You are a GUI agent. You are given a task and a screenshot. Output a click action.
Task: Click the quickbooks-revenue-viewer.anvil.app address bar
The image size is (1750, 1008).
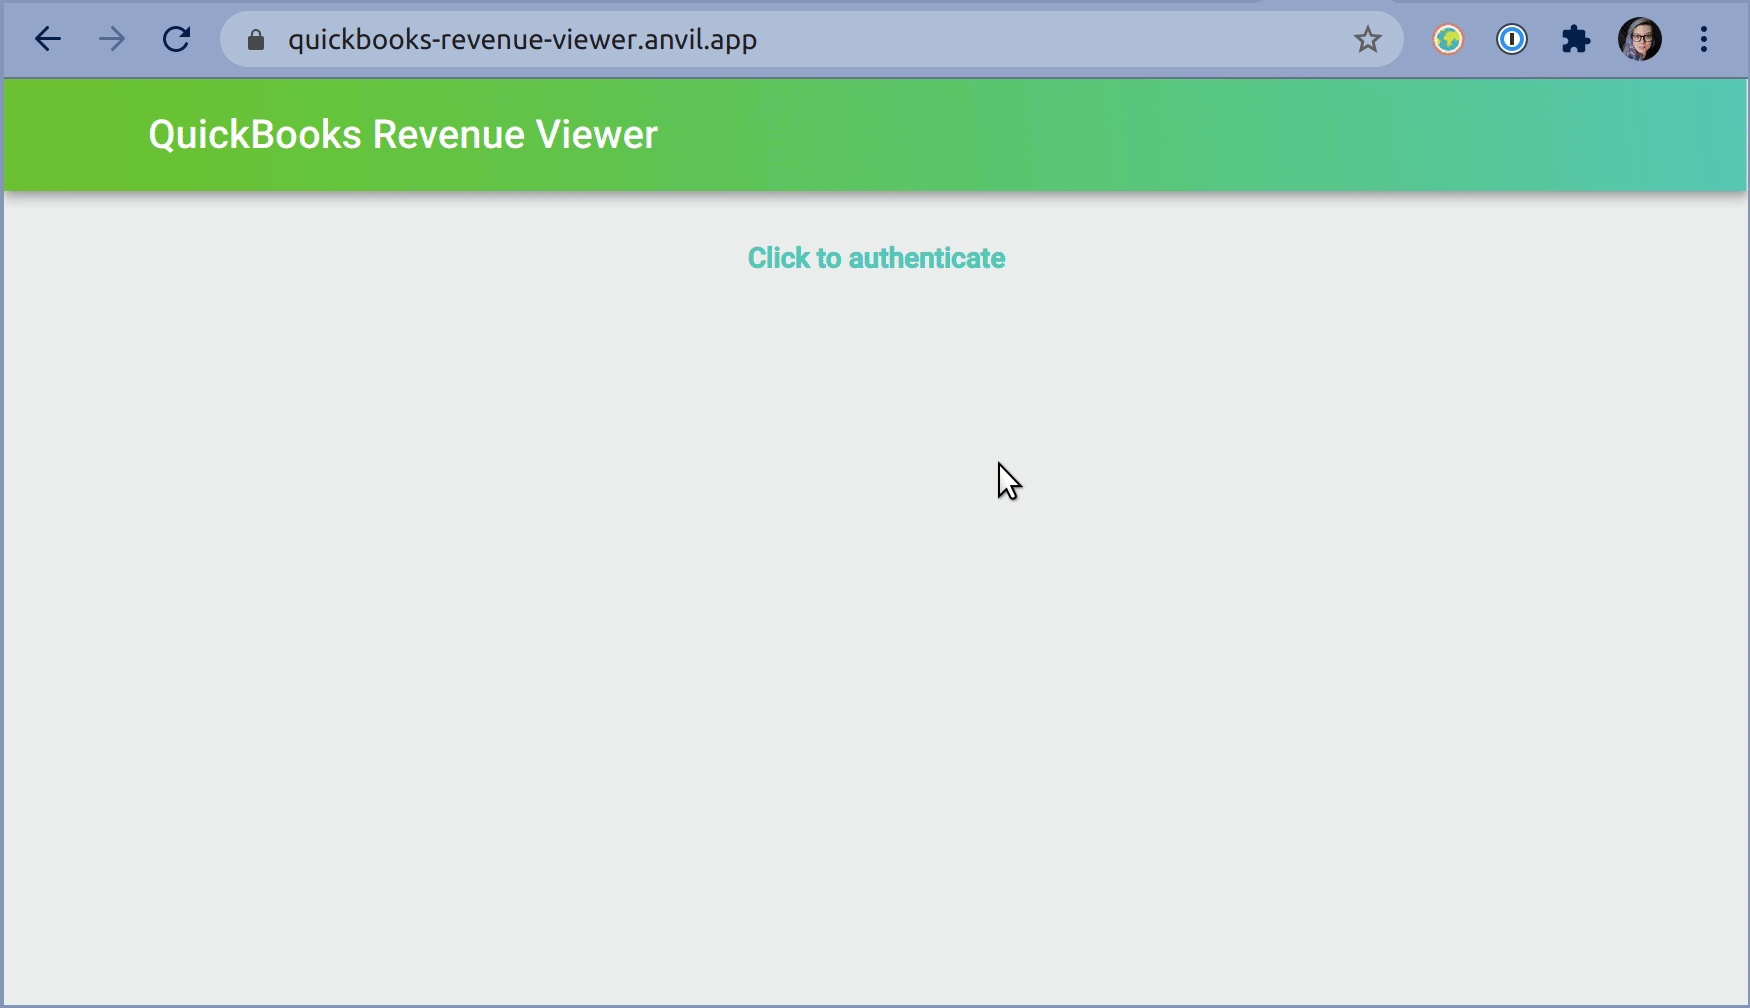click(812, 40)
